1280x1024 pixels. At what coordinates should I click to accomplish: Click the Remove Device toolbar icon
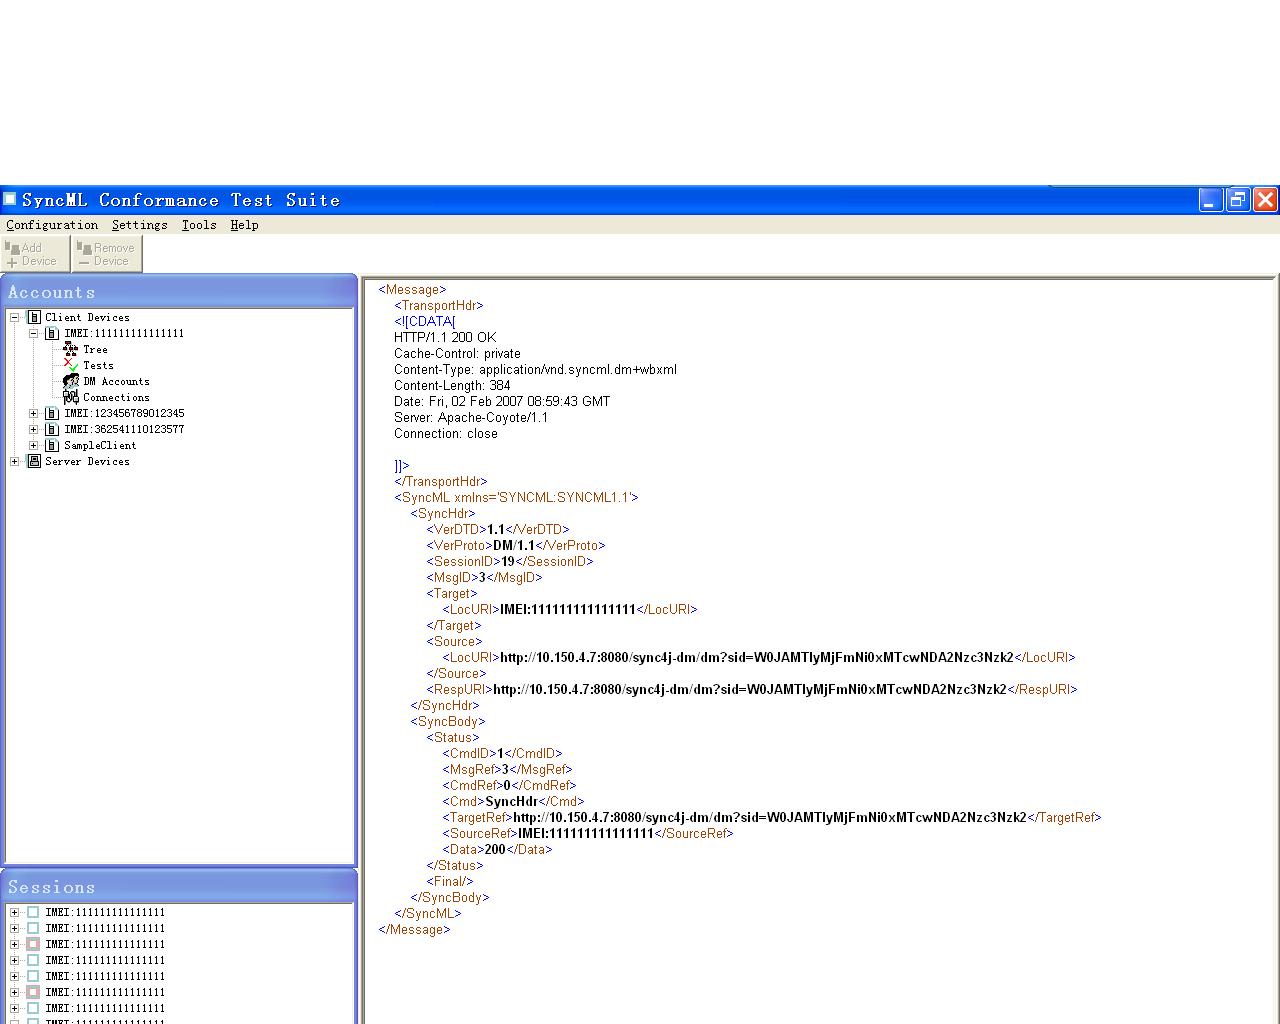coord(107,254)
